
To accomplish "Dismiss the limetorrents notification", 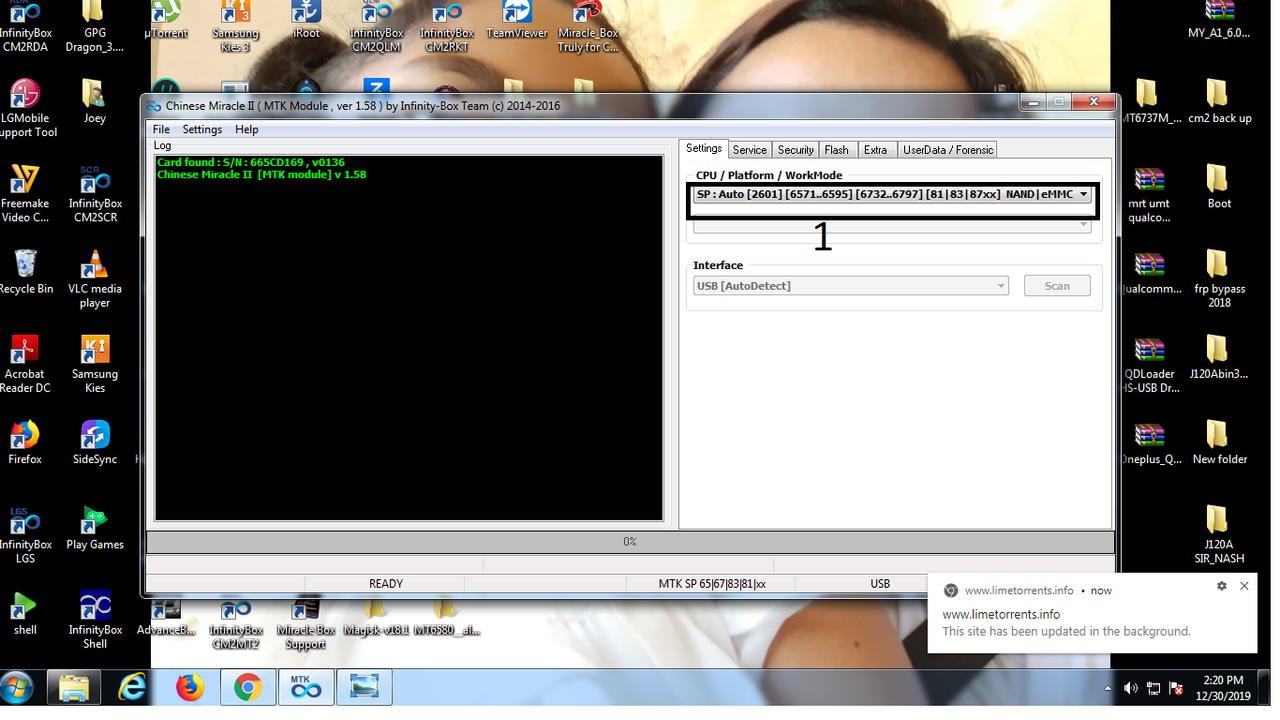I will (x=1244, y=586).
